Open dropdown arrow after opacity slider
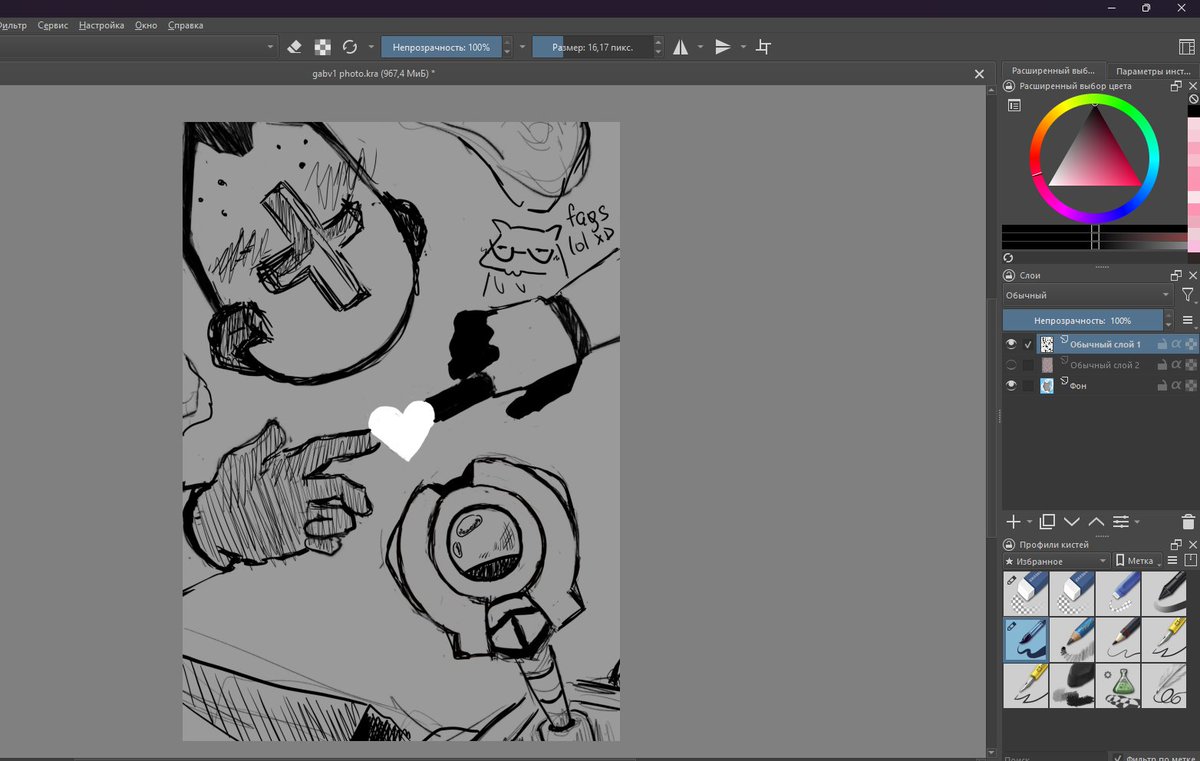Image resolution: width=1200 pixels, height=761 pixels. click(x=522, y=47)
